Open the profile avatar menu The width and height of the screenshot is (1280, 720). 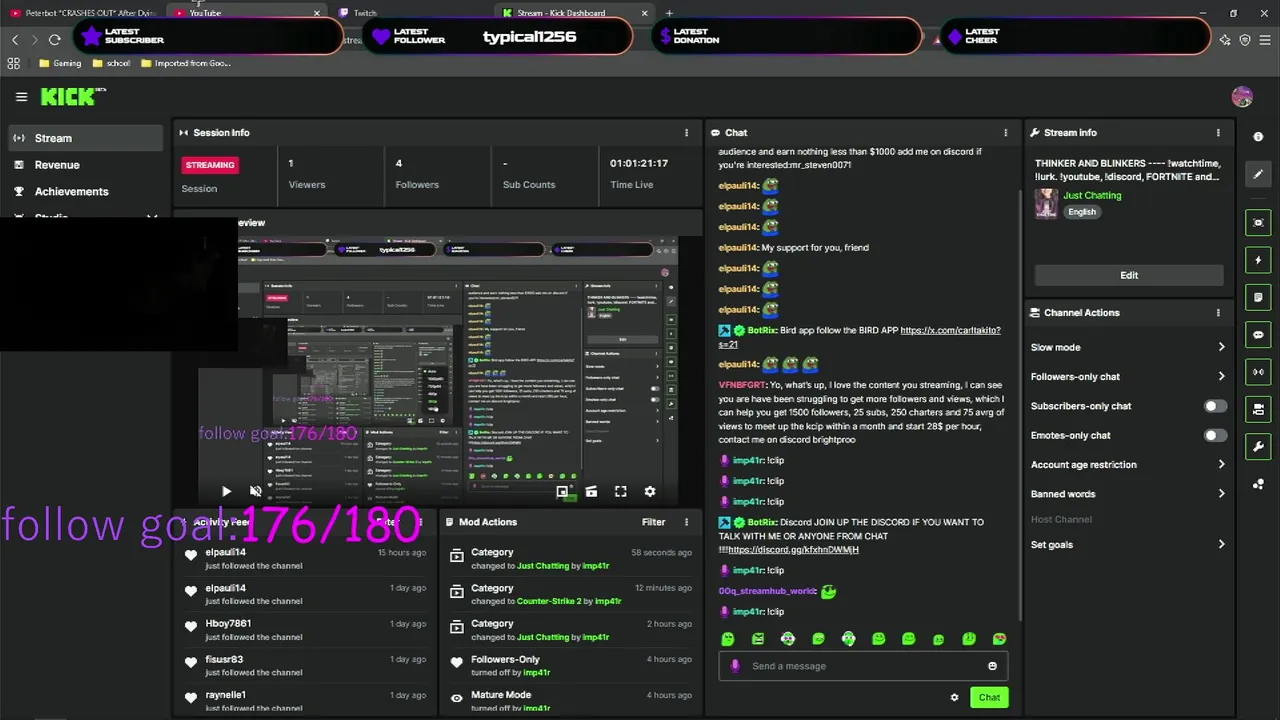(x=1242, y=97)
